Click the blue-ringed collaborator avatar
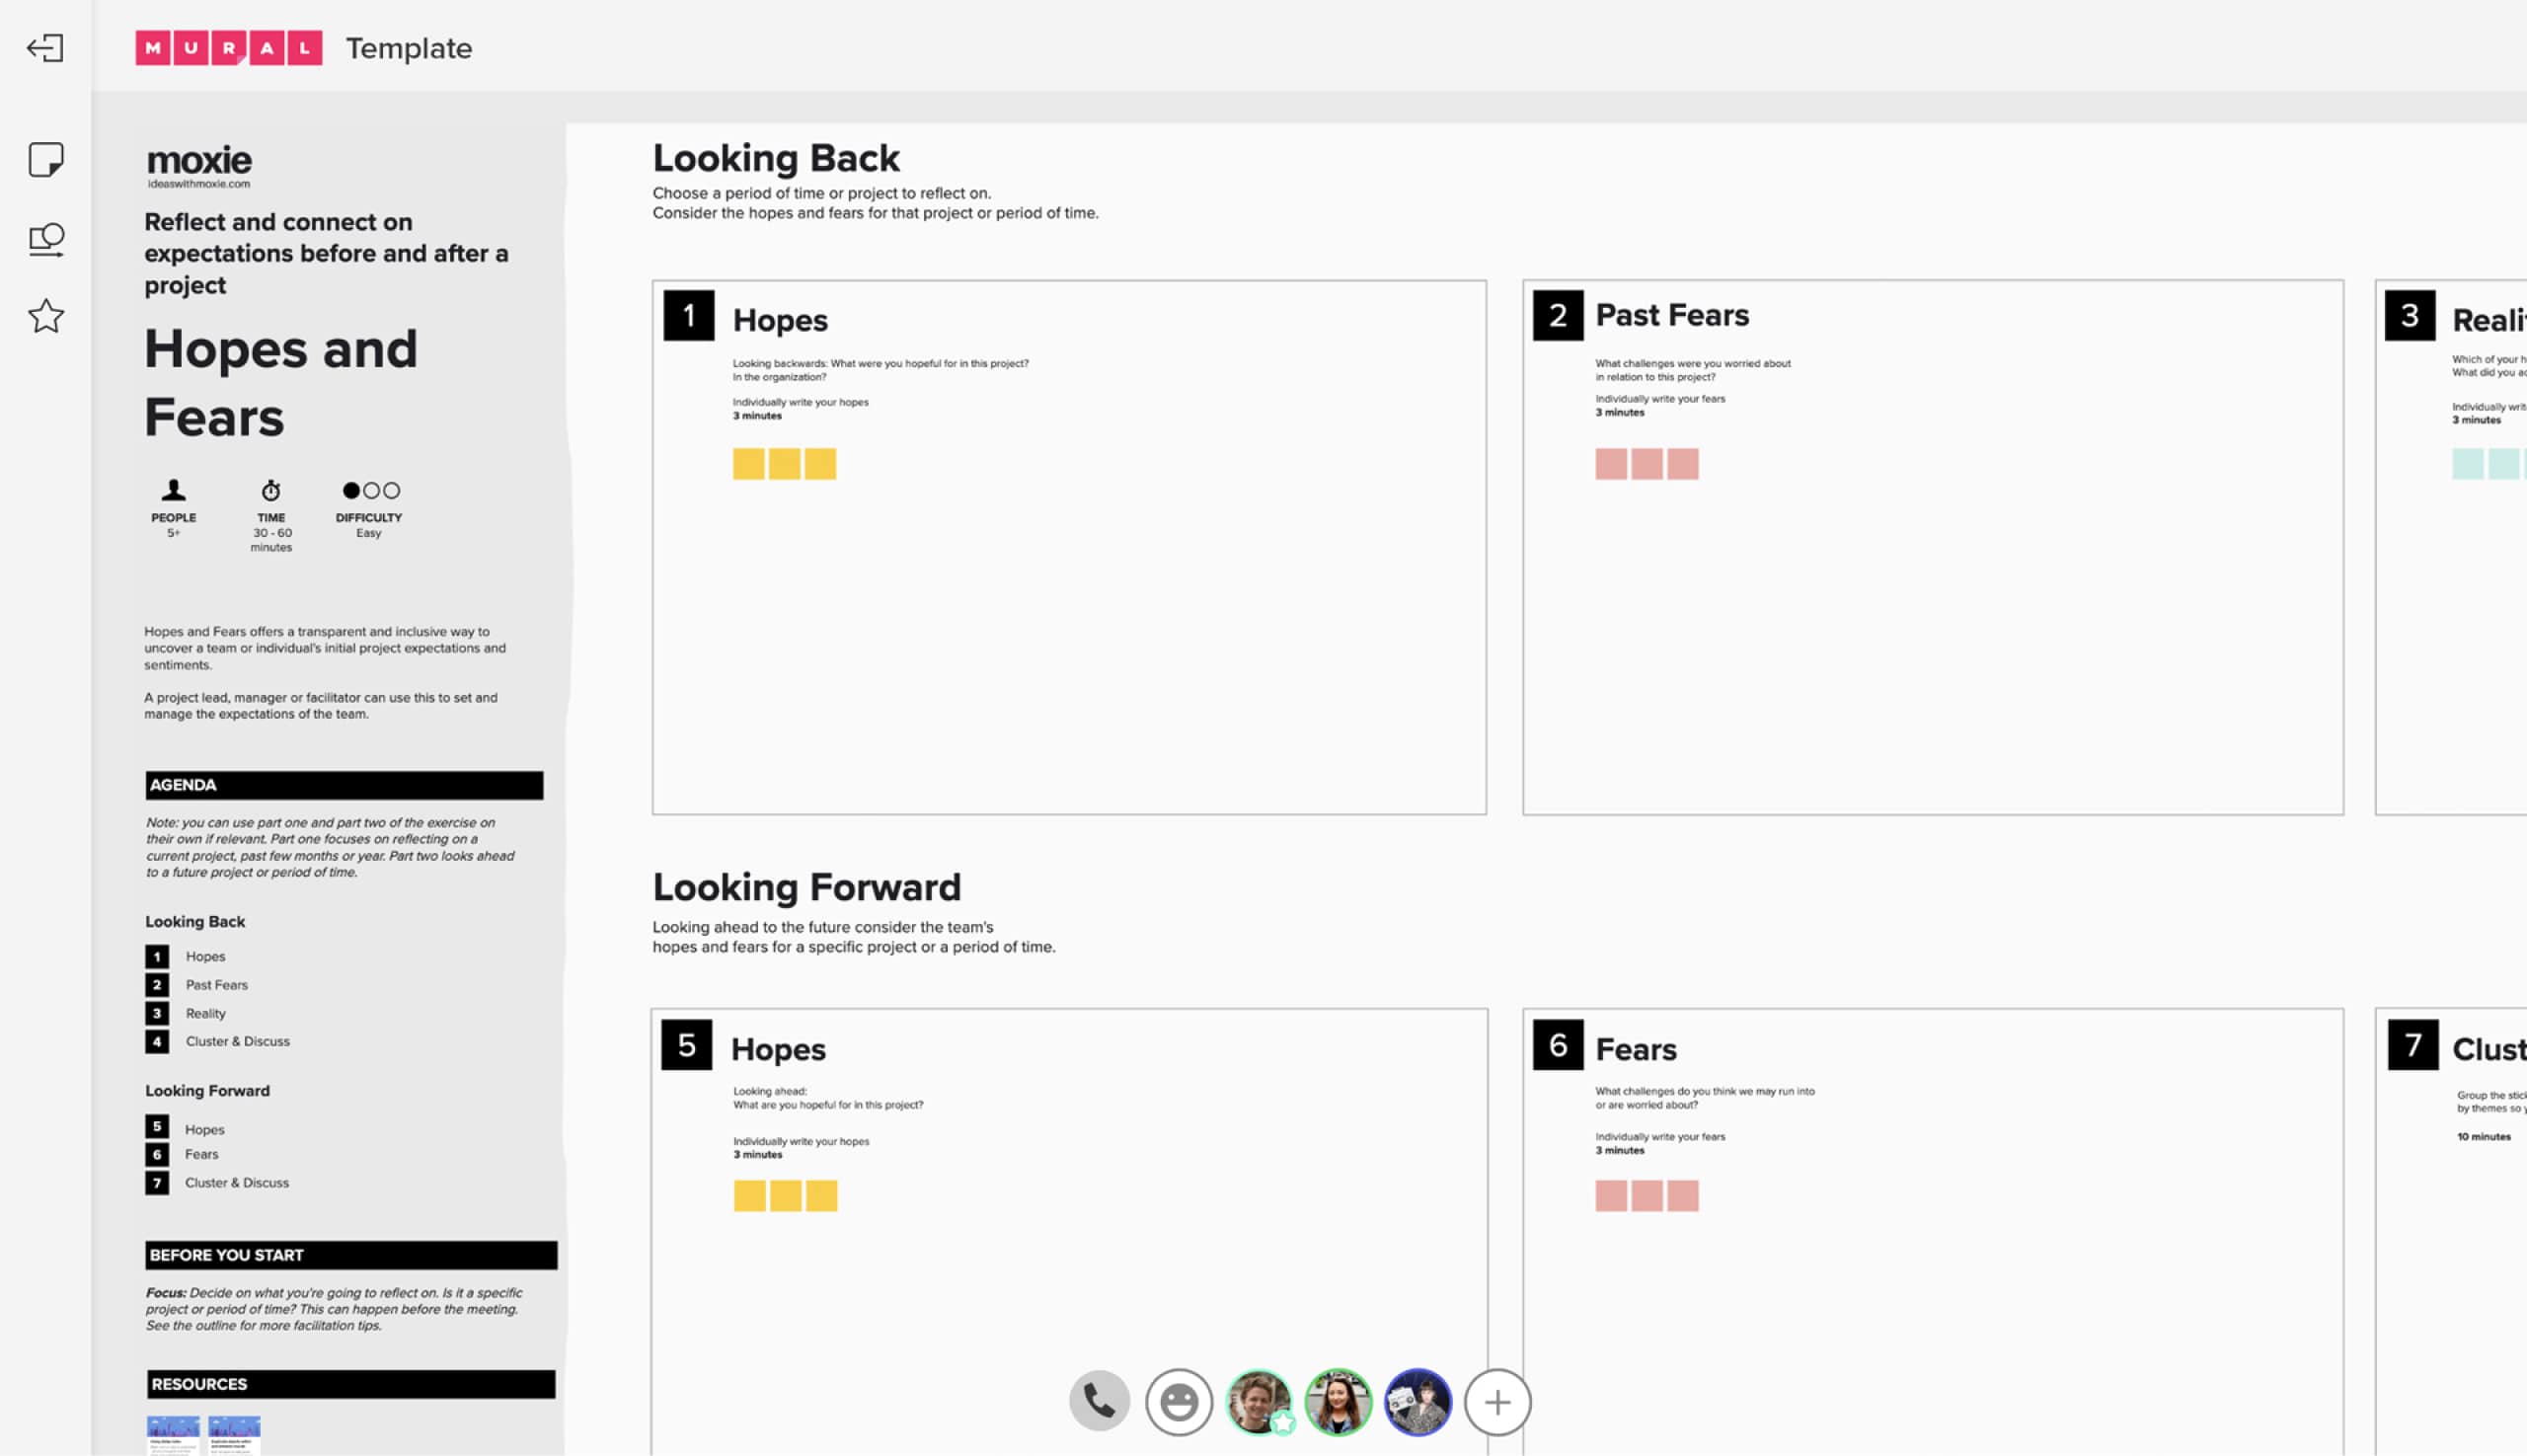Viewport: 2527px width, 1456px height. (x=1417, y=1401)
